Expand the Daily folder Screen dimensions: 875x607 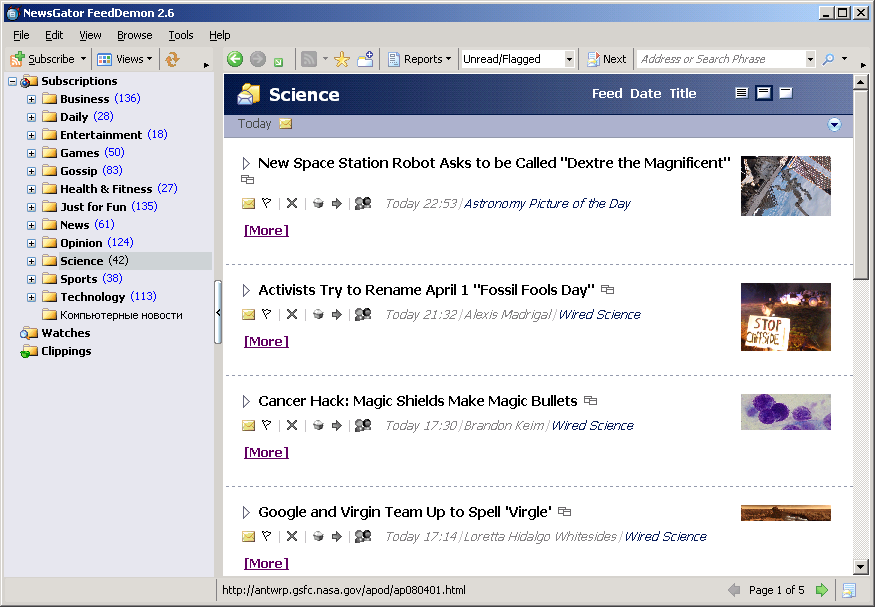point(32,117)
